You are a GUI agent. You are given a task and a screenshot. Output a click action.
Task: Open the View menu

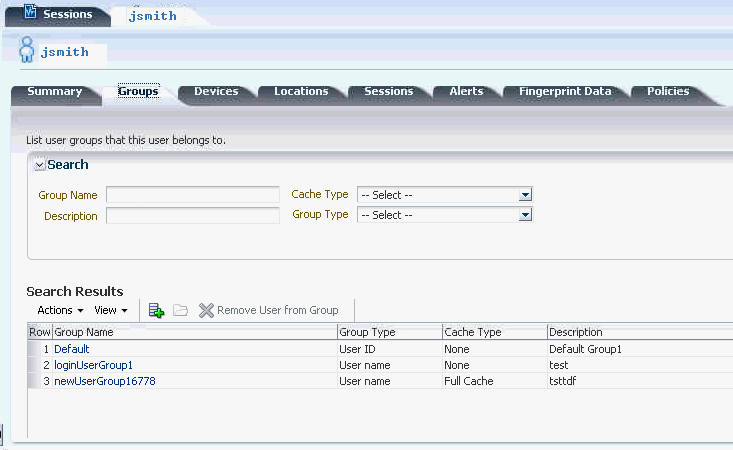pos(111,310)
